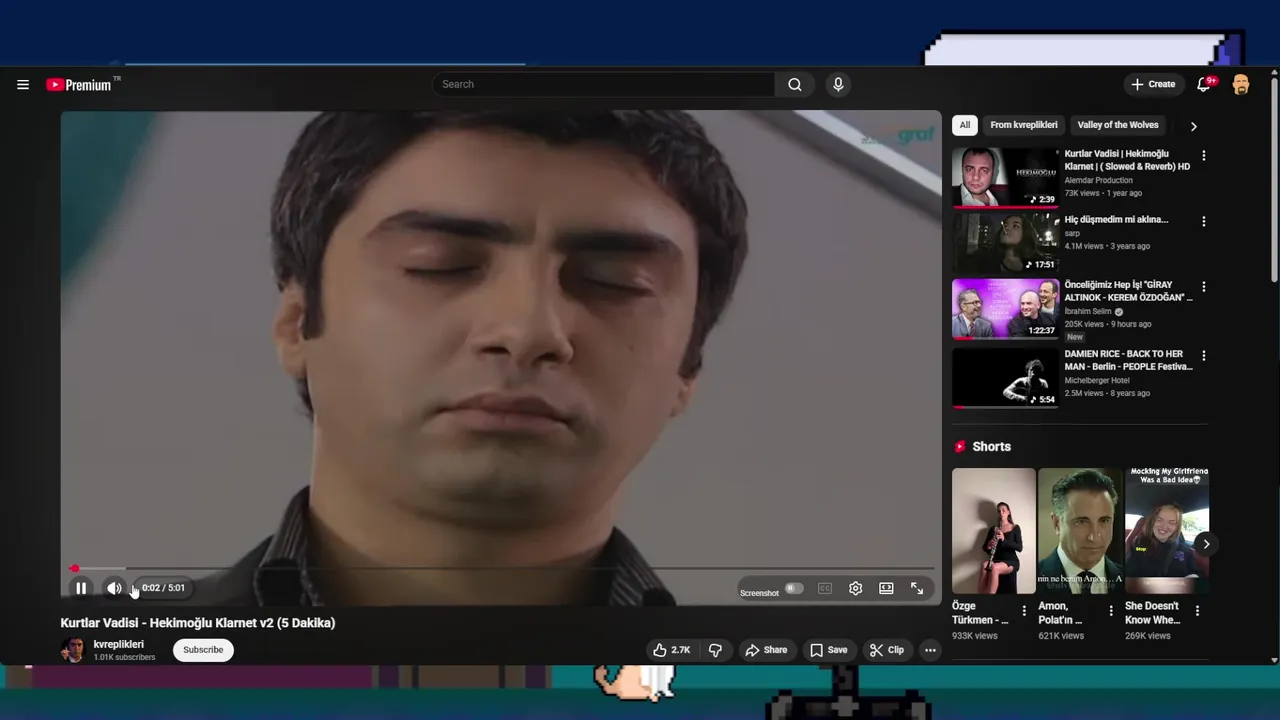Open the She Doesn't Know short
The image size is (1280, 720).
1166,531
